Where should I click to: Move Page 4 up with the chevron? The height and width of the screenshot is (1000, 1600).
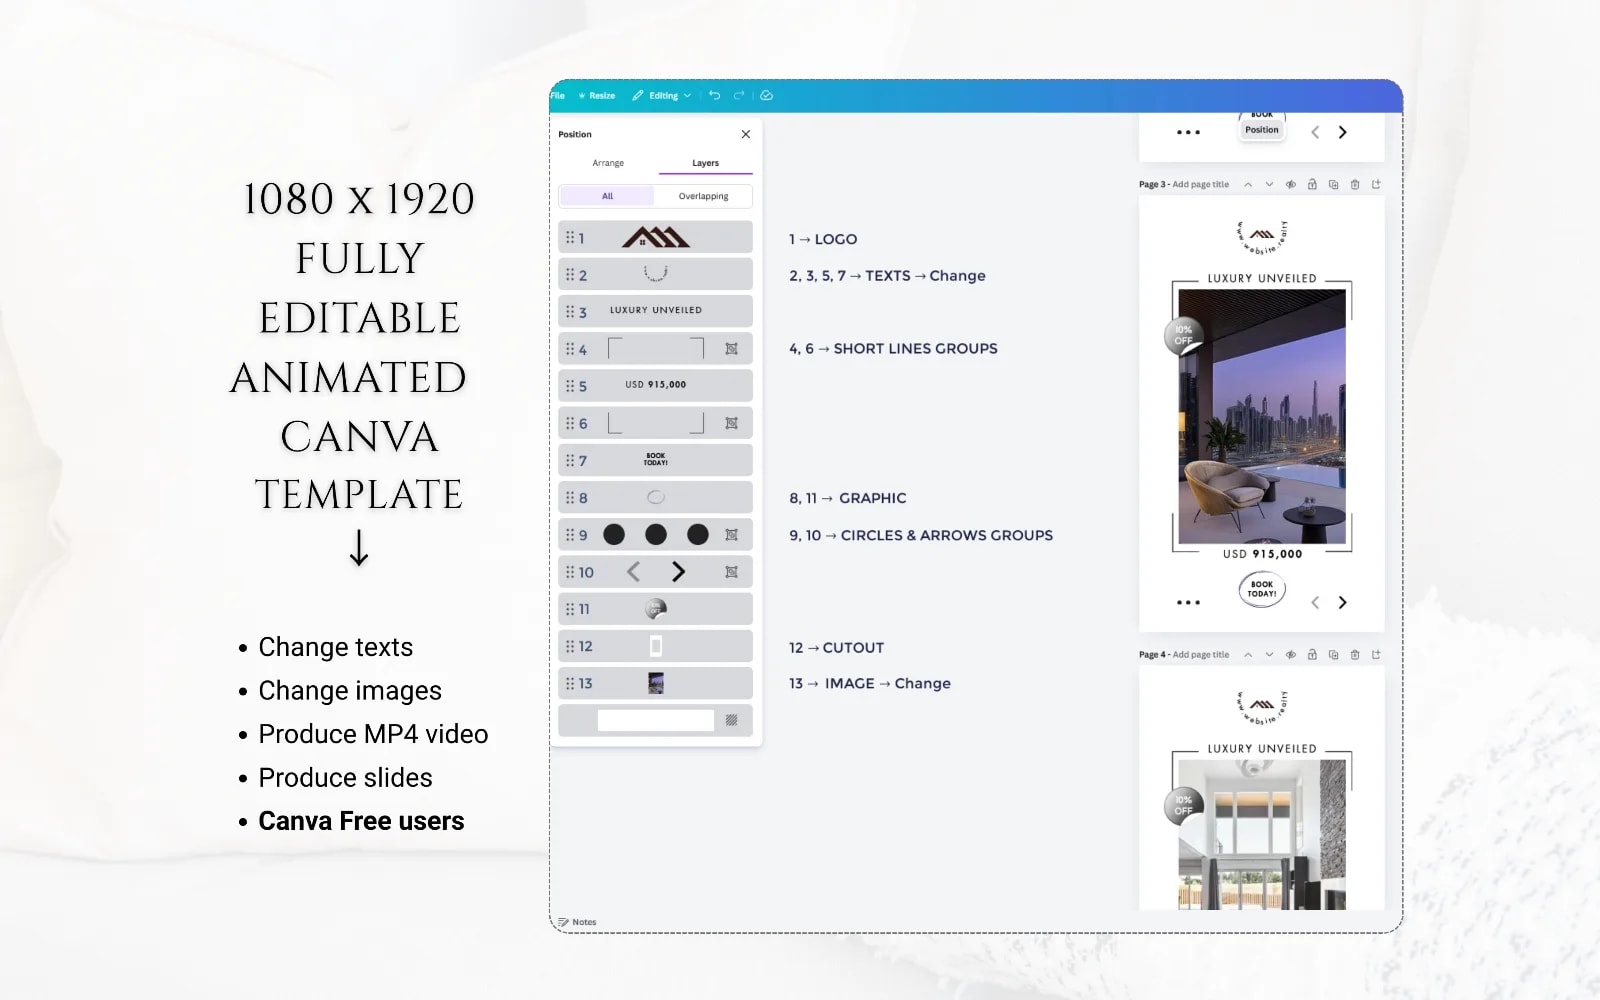pyautogui.click(x=1248, y=655)
